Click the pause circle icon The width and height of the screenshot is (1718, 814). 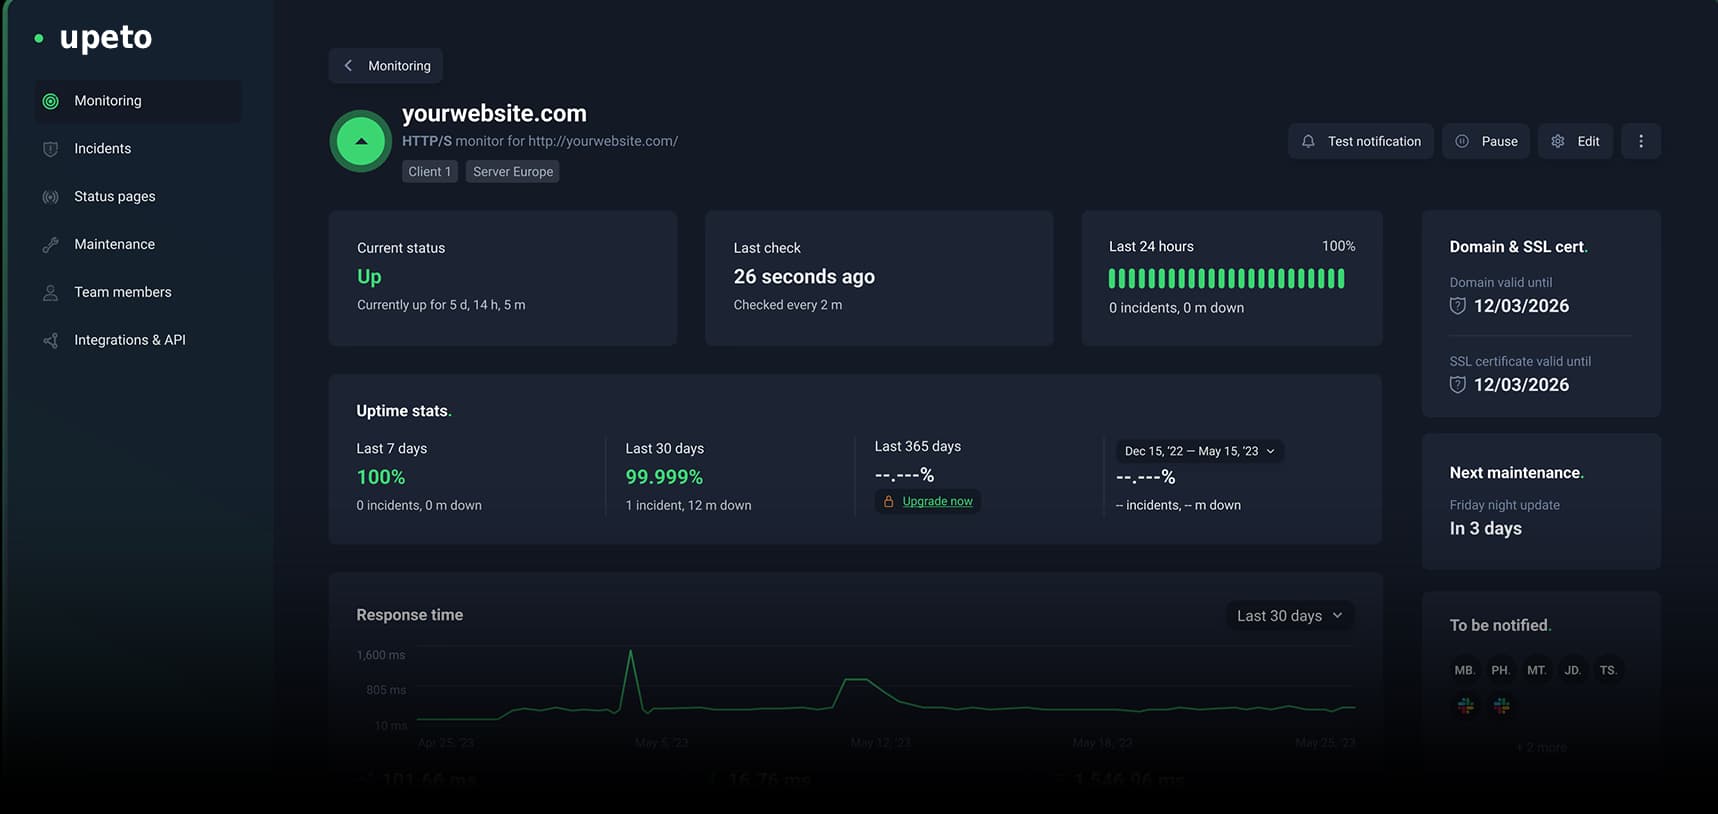pyautogui.click(x=1462, y=142)
